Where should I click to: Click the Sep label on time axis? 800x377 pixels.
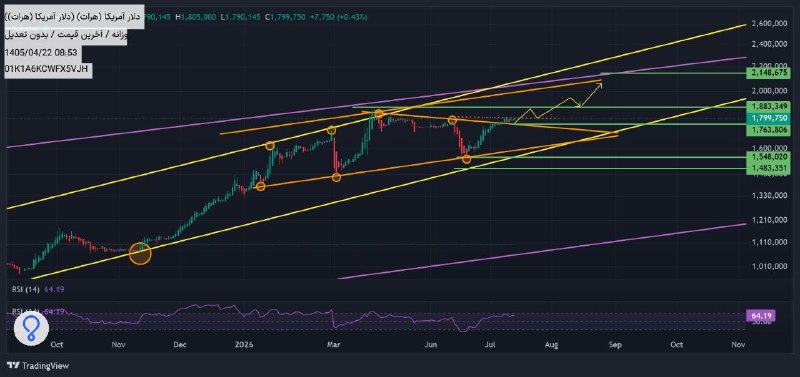tap(615, 345)
